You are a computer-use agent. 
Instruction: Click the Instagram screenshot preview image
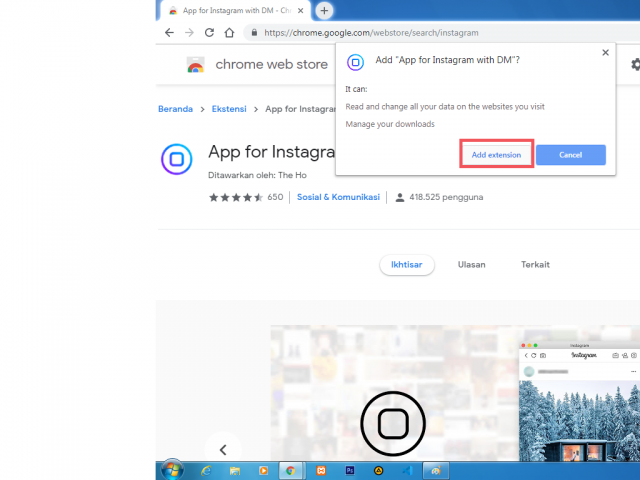click(x=580, y=402)
